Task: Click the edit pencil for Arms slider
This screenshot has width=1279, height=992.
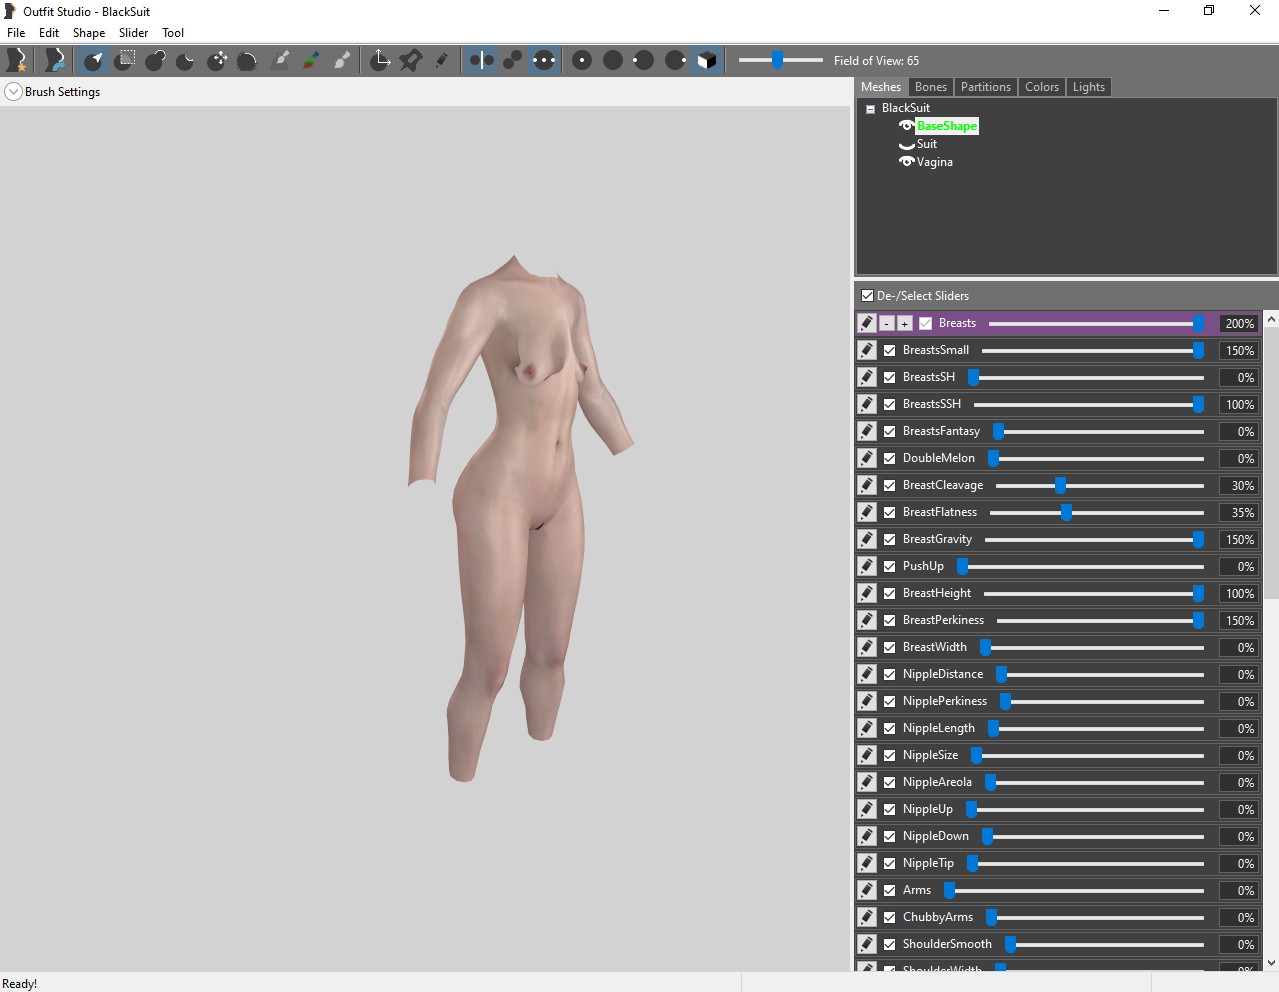Action: (x=867, y=890)
